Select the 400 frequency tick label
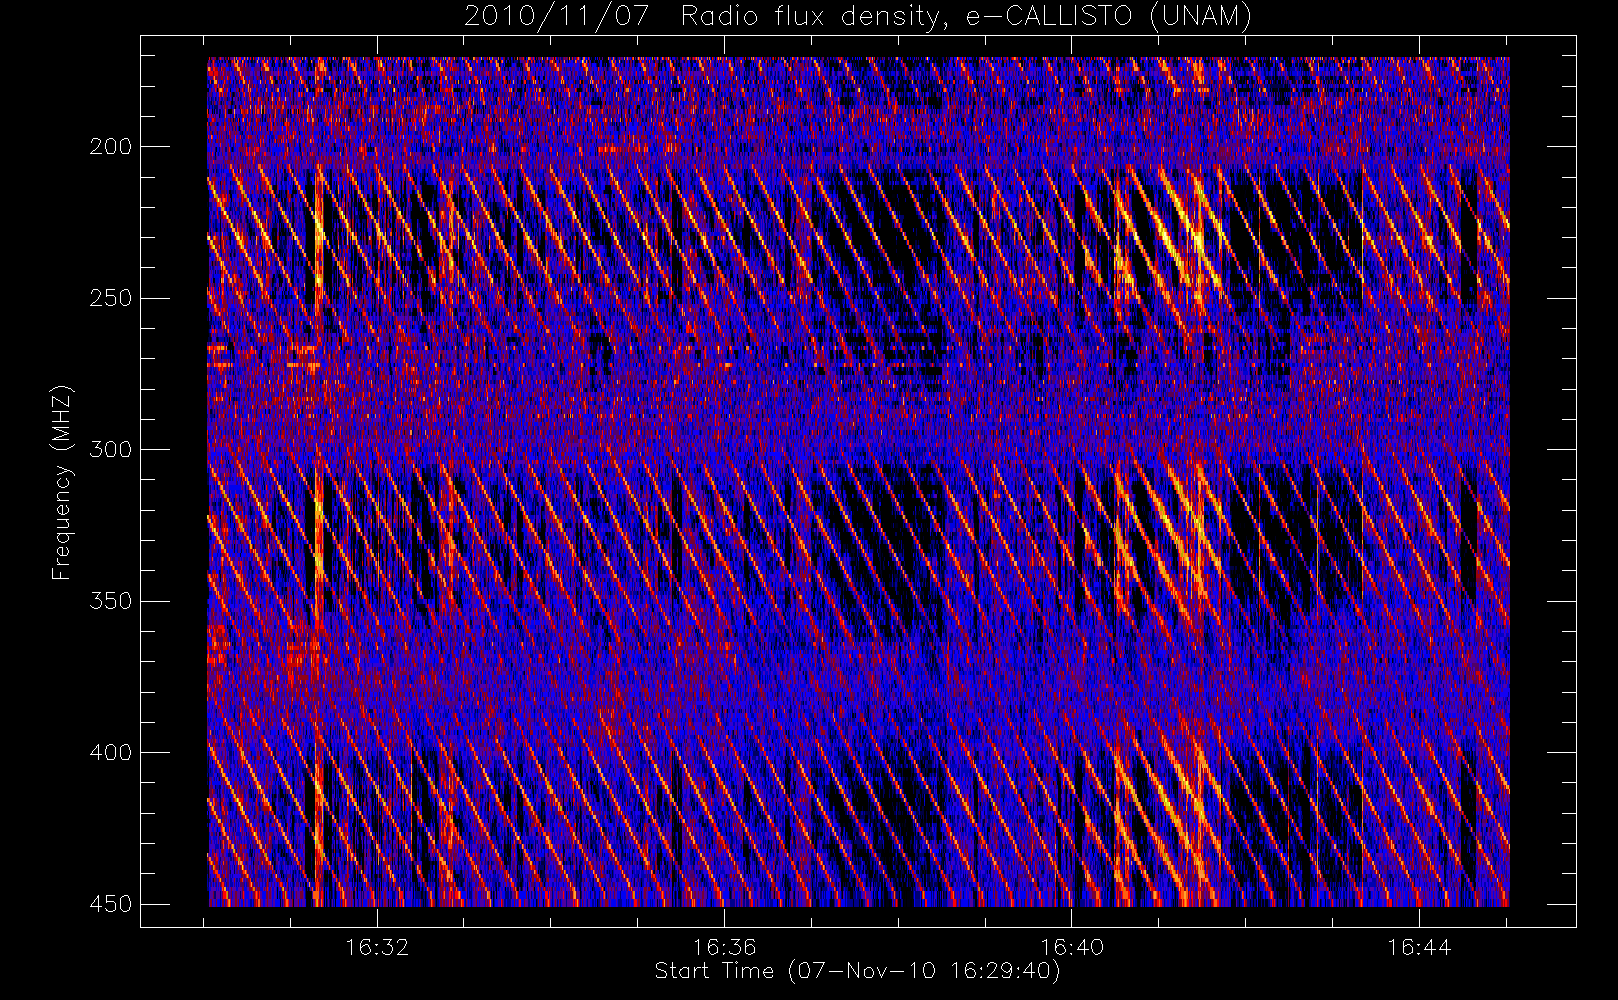This screenshot has height=1000, width=1618. [x=111, y=752]
